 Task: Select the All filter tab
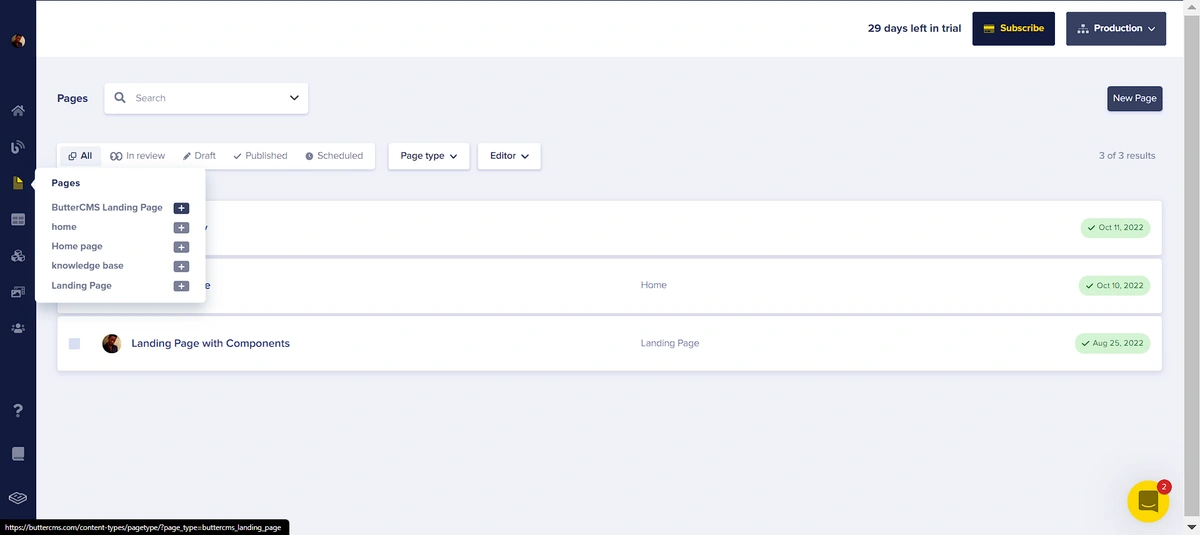pyautogui.click(x=80, y=156)
